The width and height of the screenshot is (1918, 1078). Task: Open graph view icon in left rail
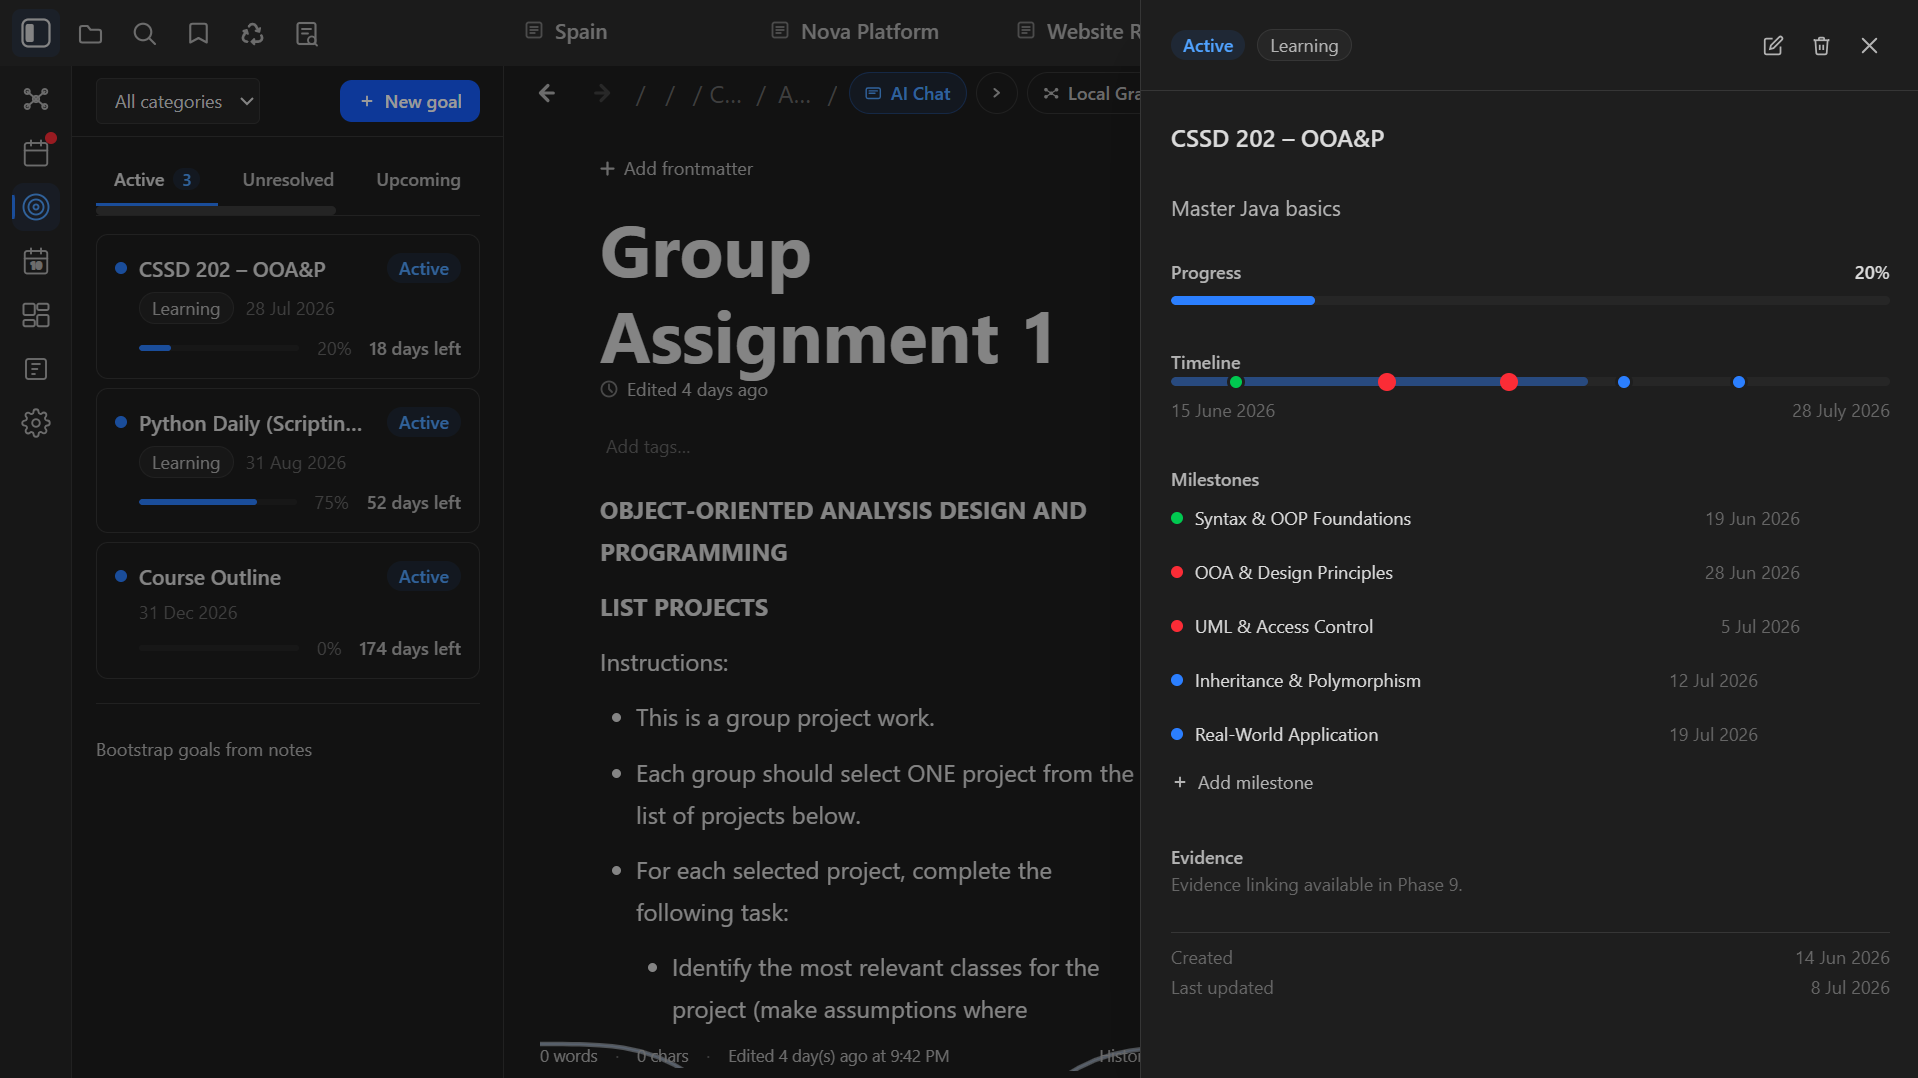tap(36, 99)
